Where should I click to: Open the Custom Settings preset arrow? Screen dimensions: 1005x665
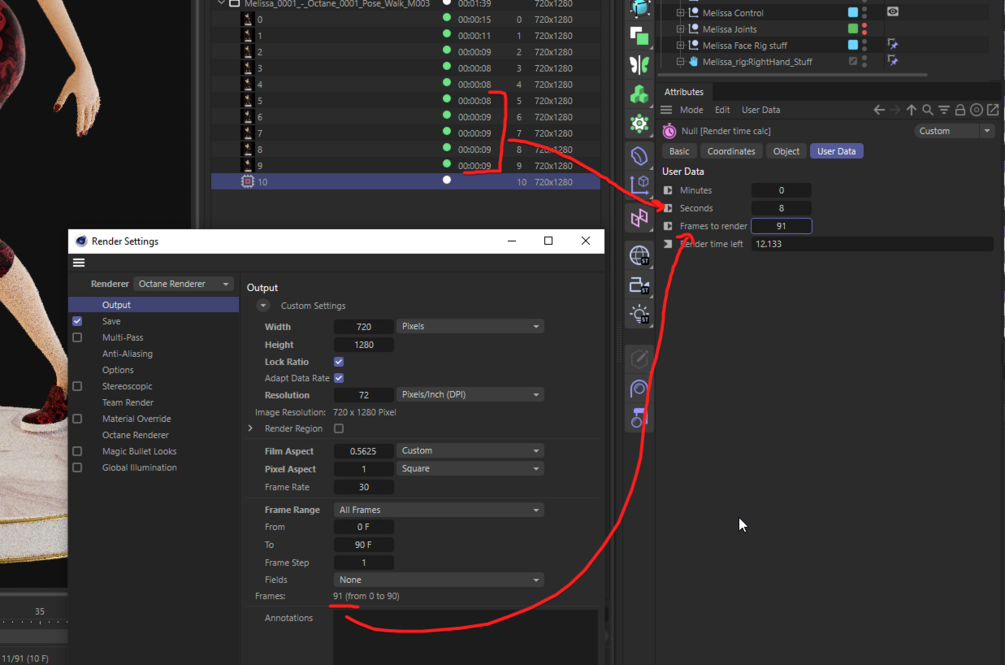tap(263, 306)
